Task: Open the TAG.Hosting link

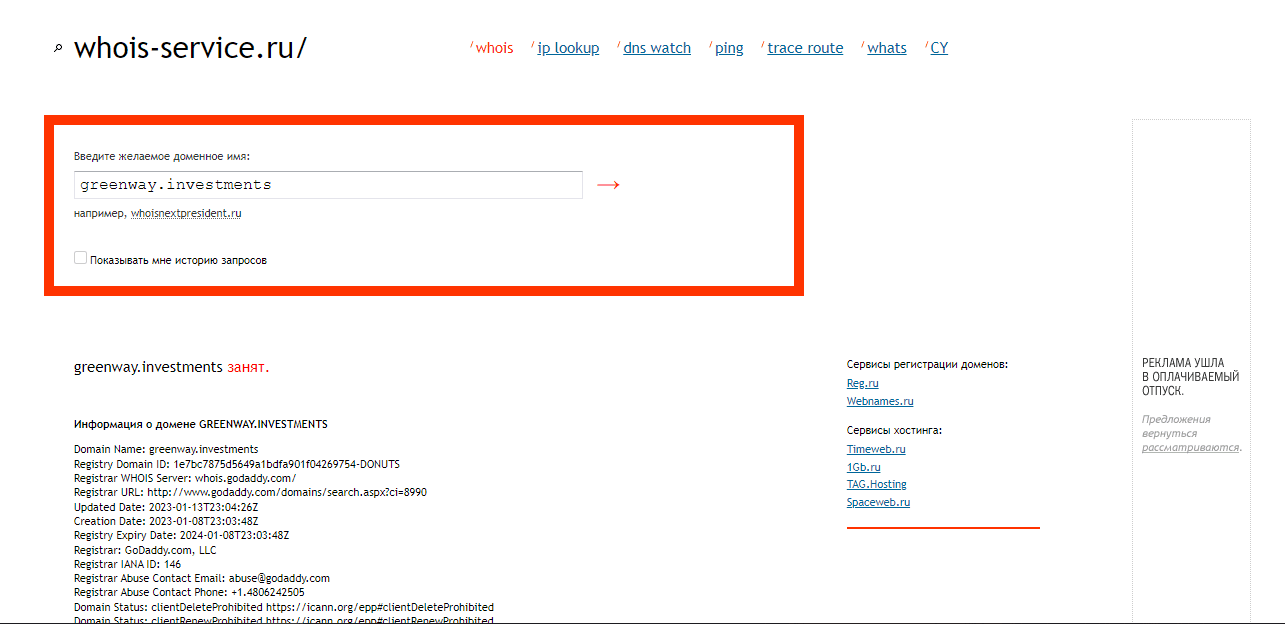Action: 877,484
